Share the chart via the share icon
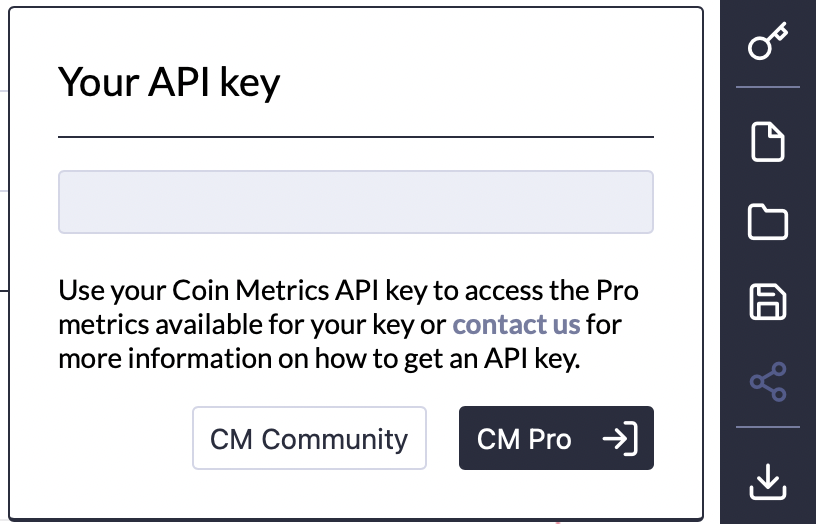This screenshot has width=816, height=524. tap(768, 382)
